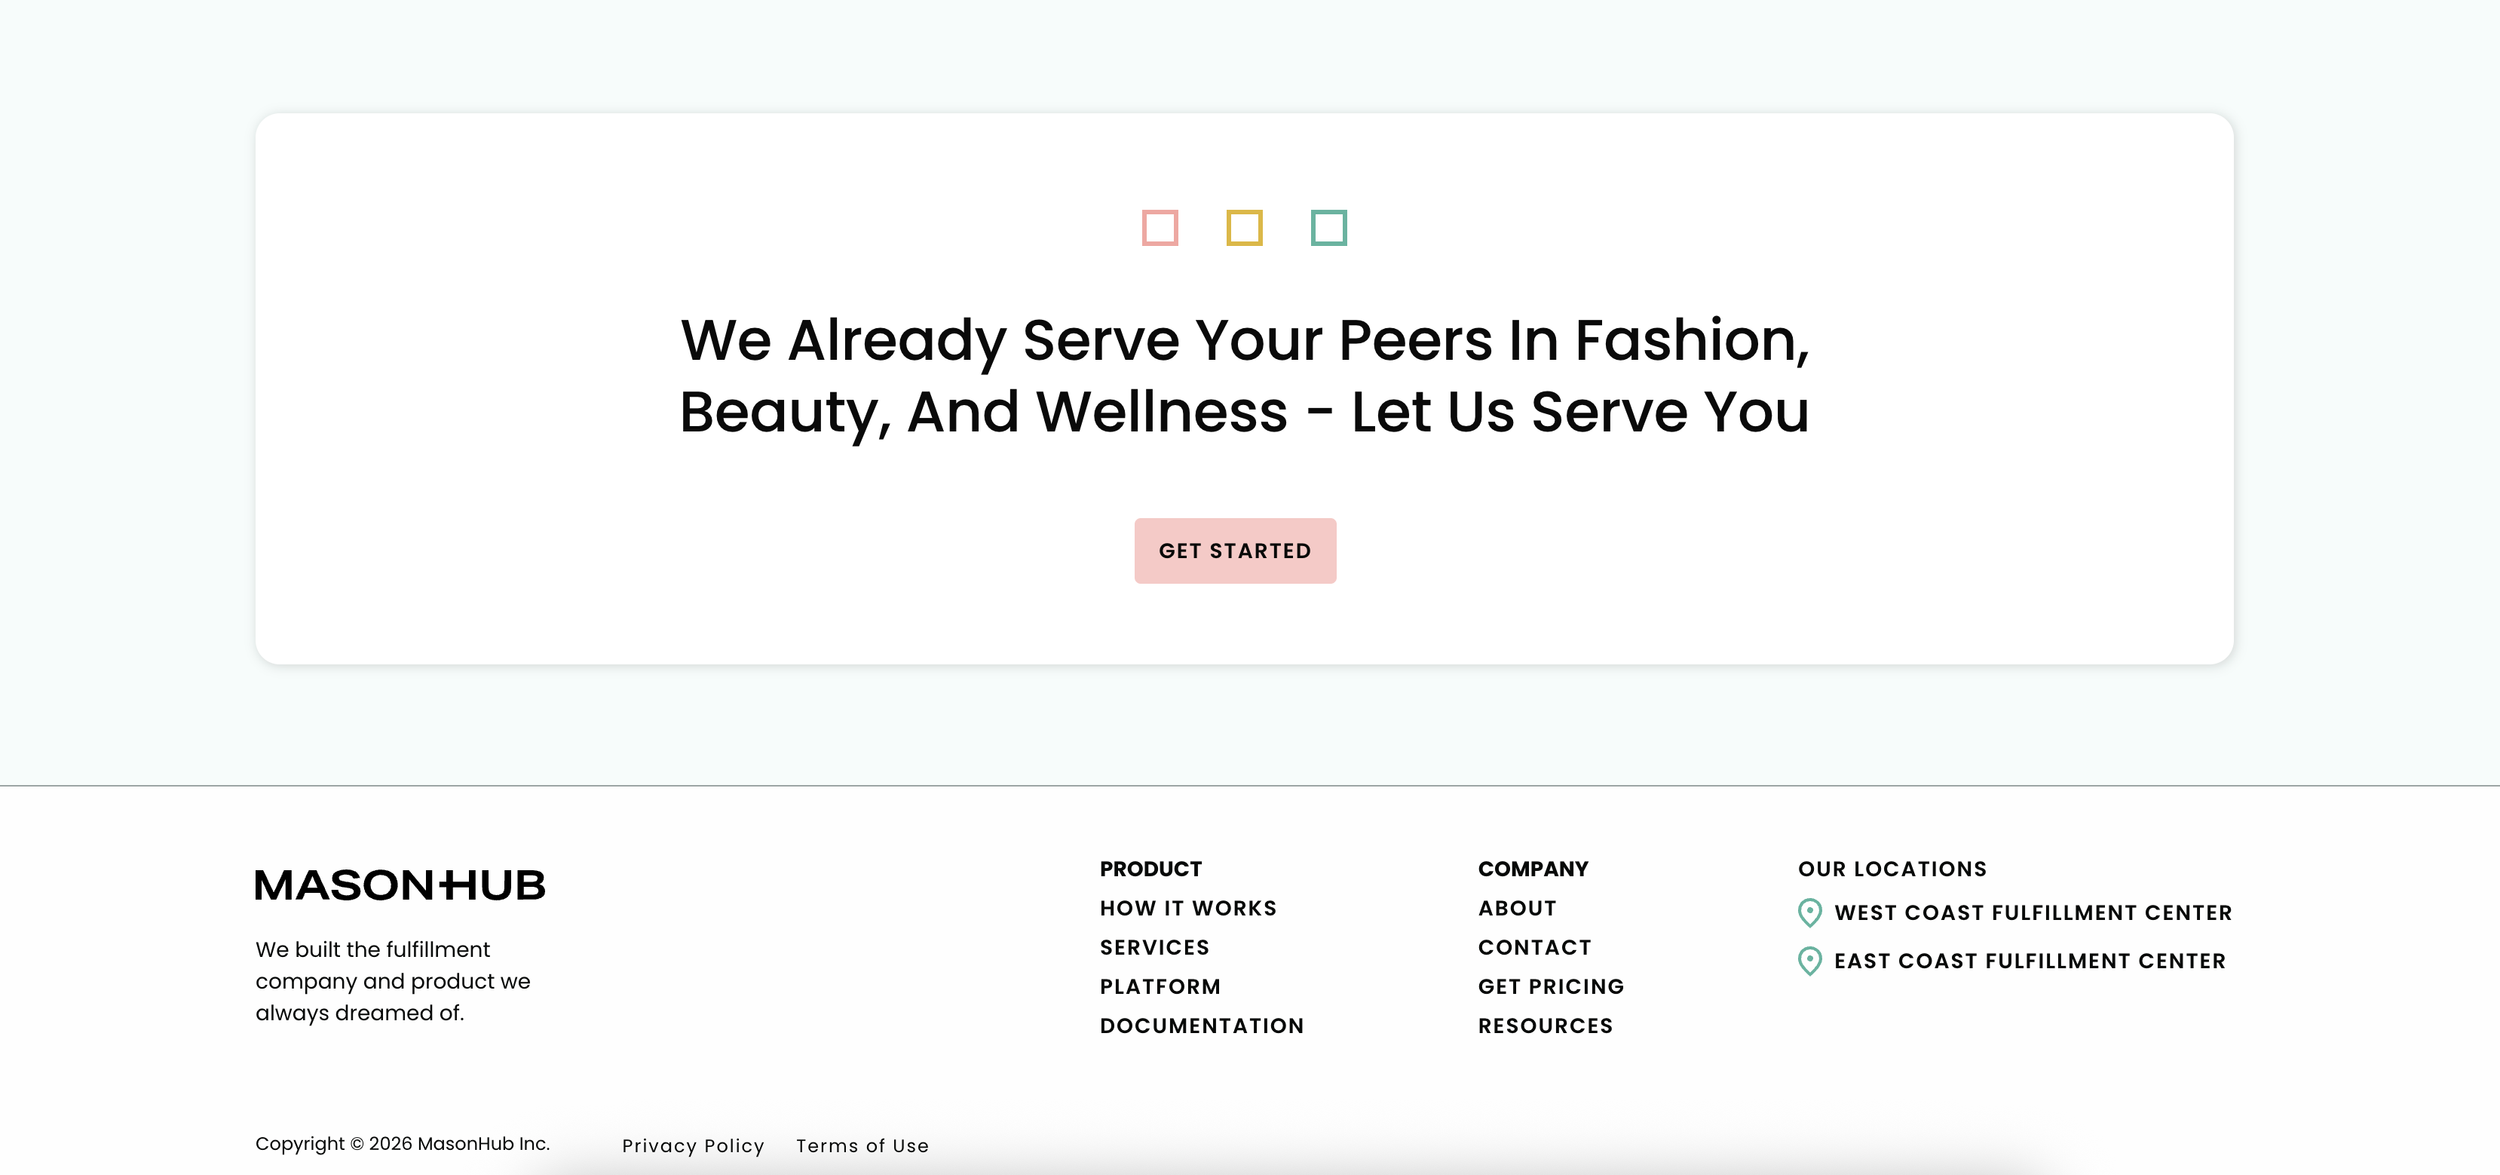This screenshot has width=2500, height=1175.
Task: Open the Terms of Use link
Action: (x=862, y=1146)
